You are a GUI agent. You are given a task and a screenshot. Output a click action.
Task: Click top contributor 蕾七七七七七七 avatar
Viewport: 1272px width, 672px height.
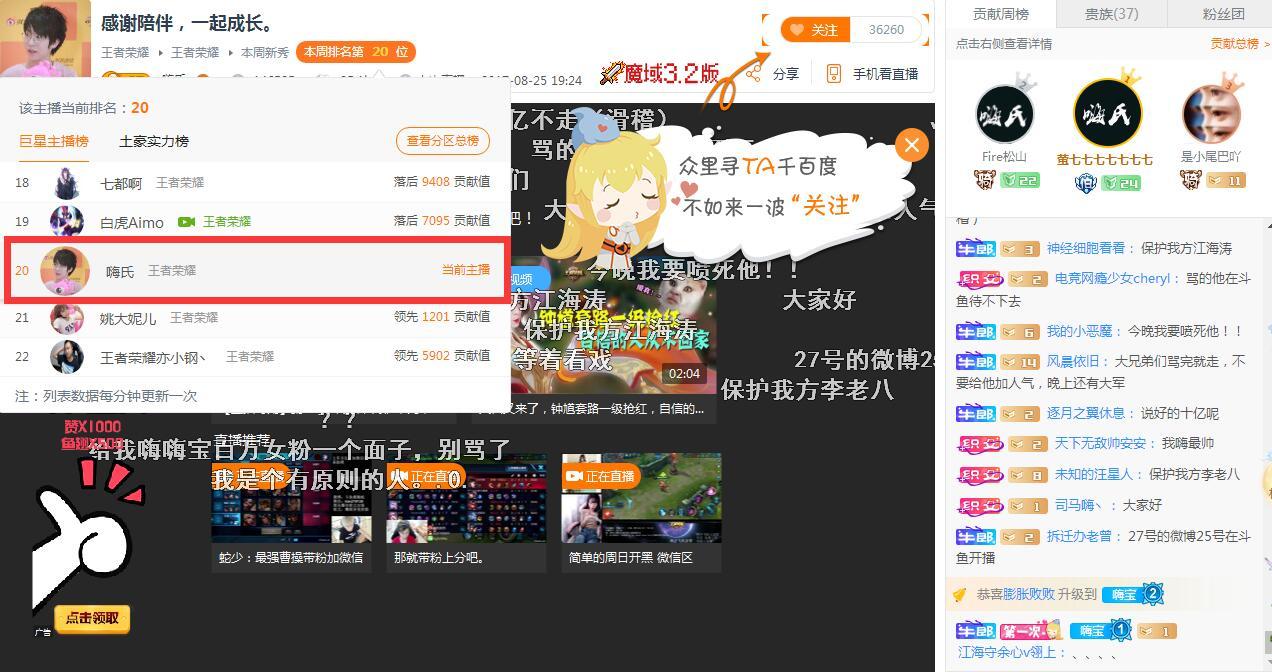(1107, 113)
